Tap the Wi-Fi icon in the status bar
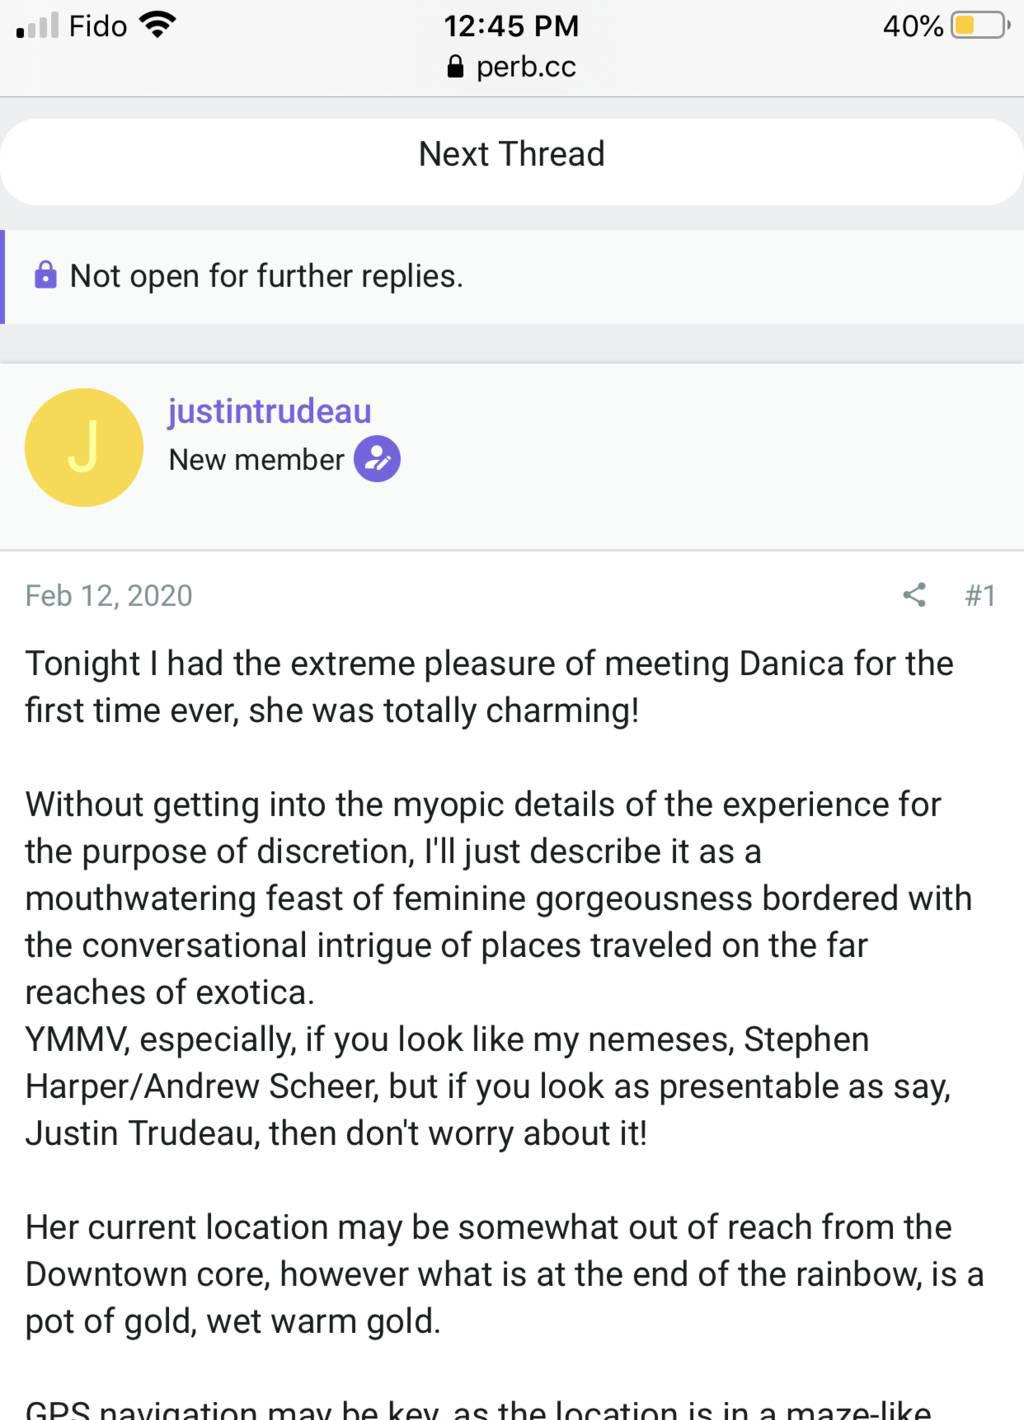The image size is (1024, 1420). [x=157, y=25]
